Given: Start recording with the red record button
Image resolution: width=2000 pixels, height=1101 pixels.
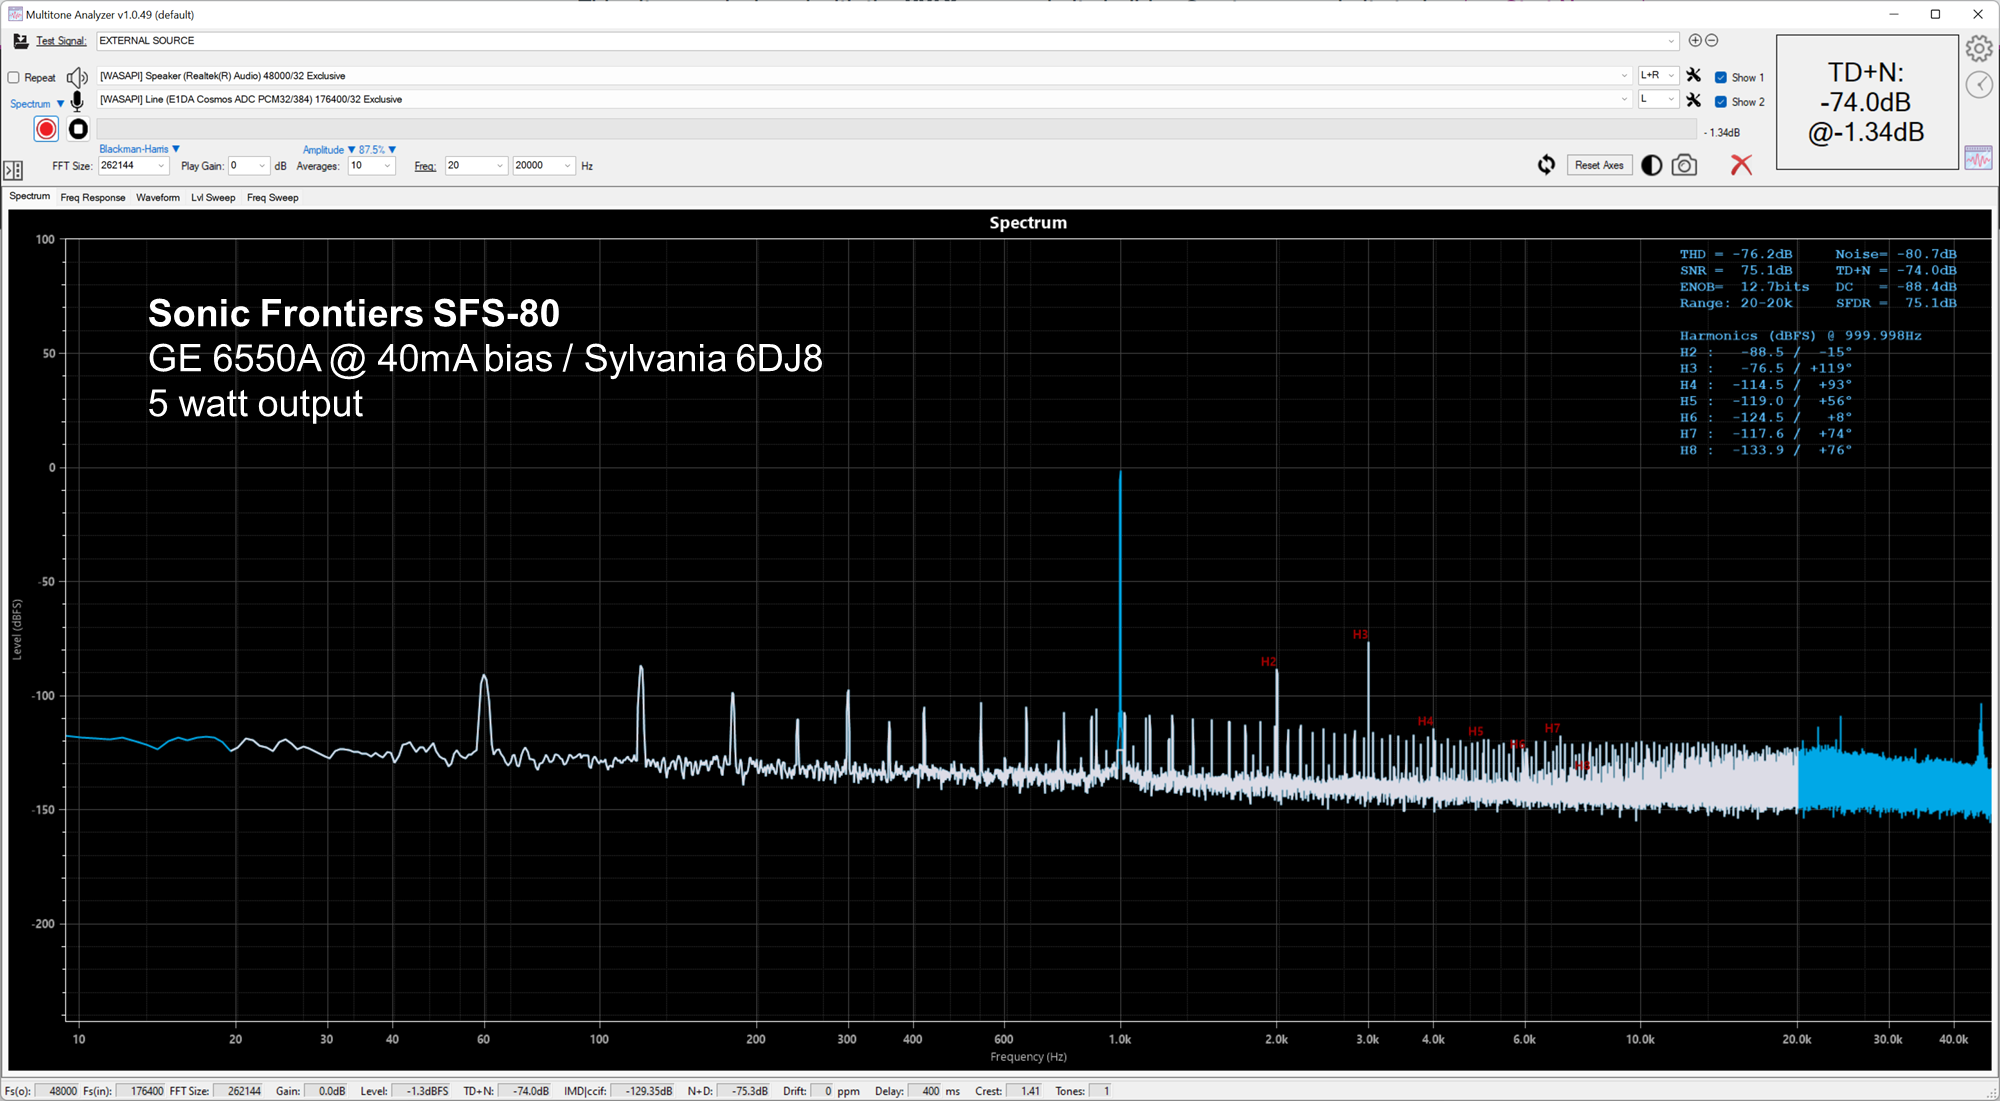Looking at the screenshot, I should (x=46, y=129).
